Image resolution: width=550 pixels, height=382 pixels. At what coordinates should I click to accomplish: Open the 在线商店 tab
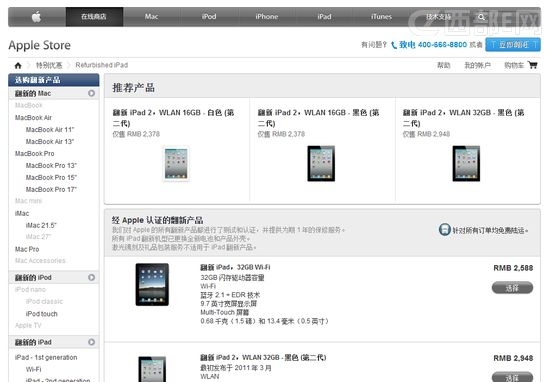(94, 16)
